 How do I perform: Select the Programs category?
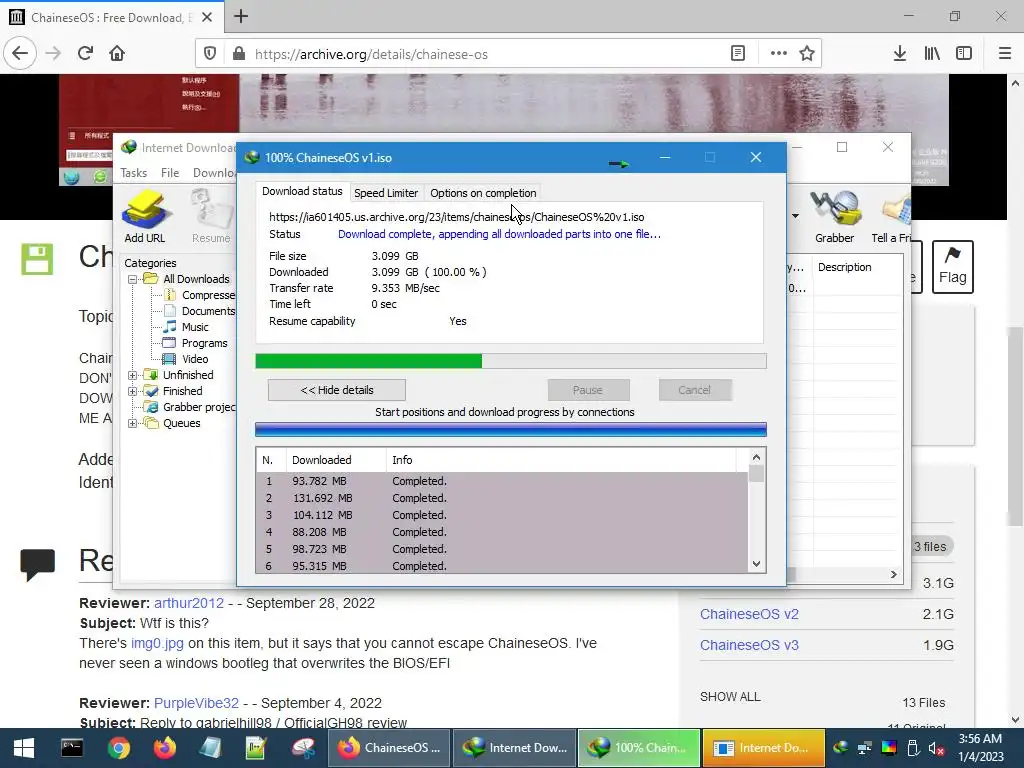click(x=195, y=343)
